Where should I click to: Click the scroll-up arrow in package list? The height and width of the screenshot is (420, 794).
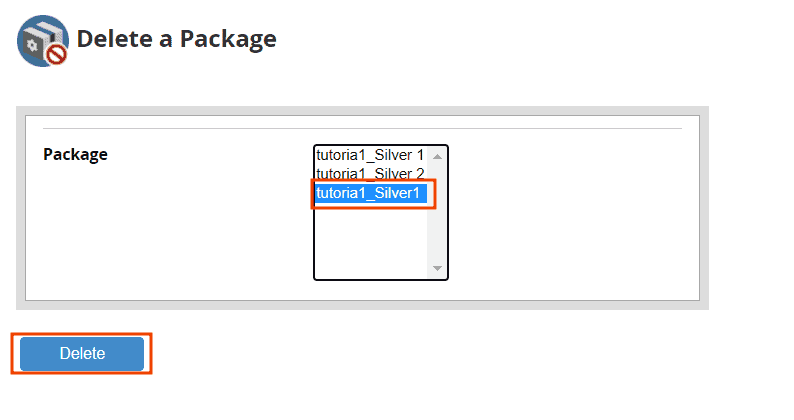[x=438, y=157]
